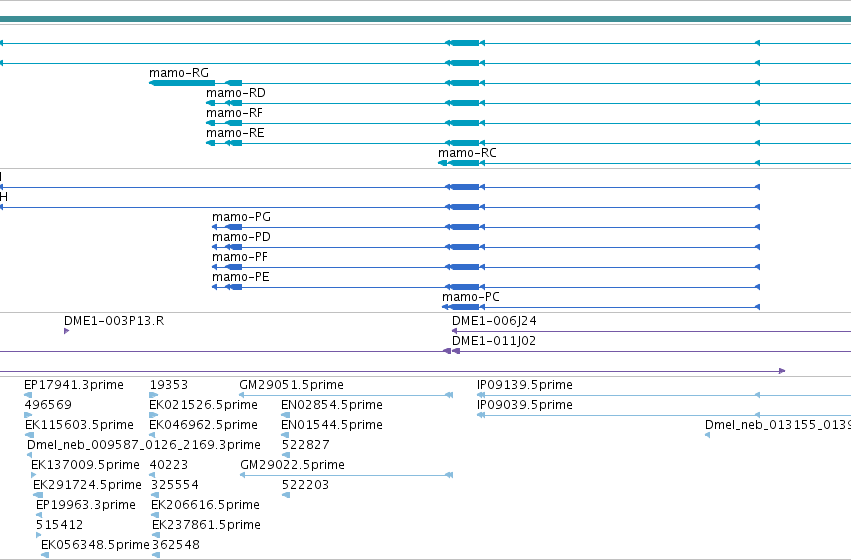Screen dimensions: 851x560
Task: Click the IP09139.5prime label
Action: click(x=525, y=385)
